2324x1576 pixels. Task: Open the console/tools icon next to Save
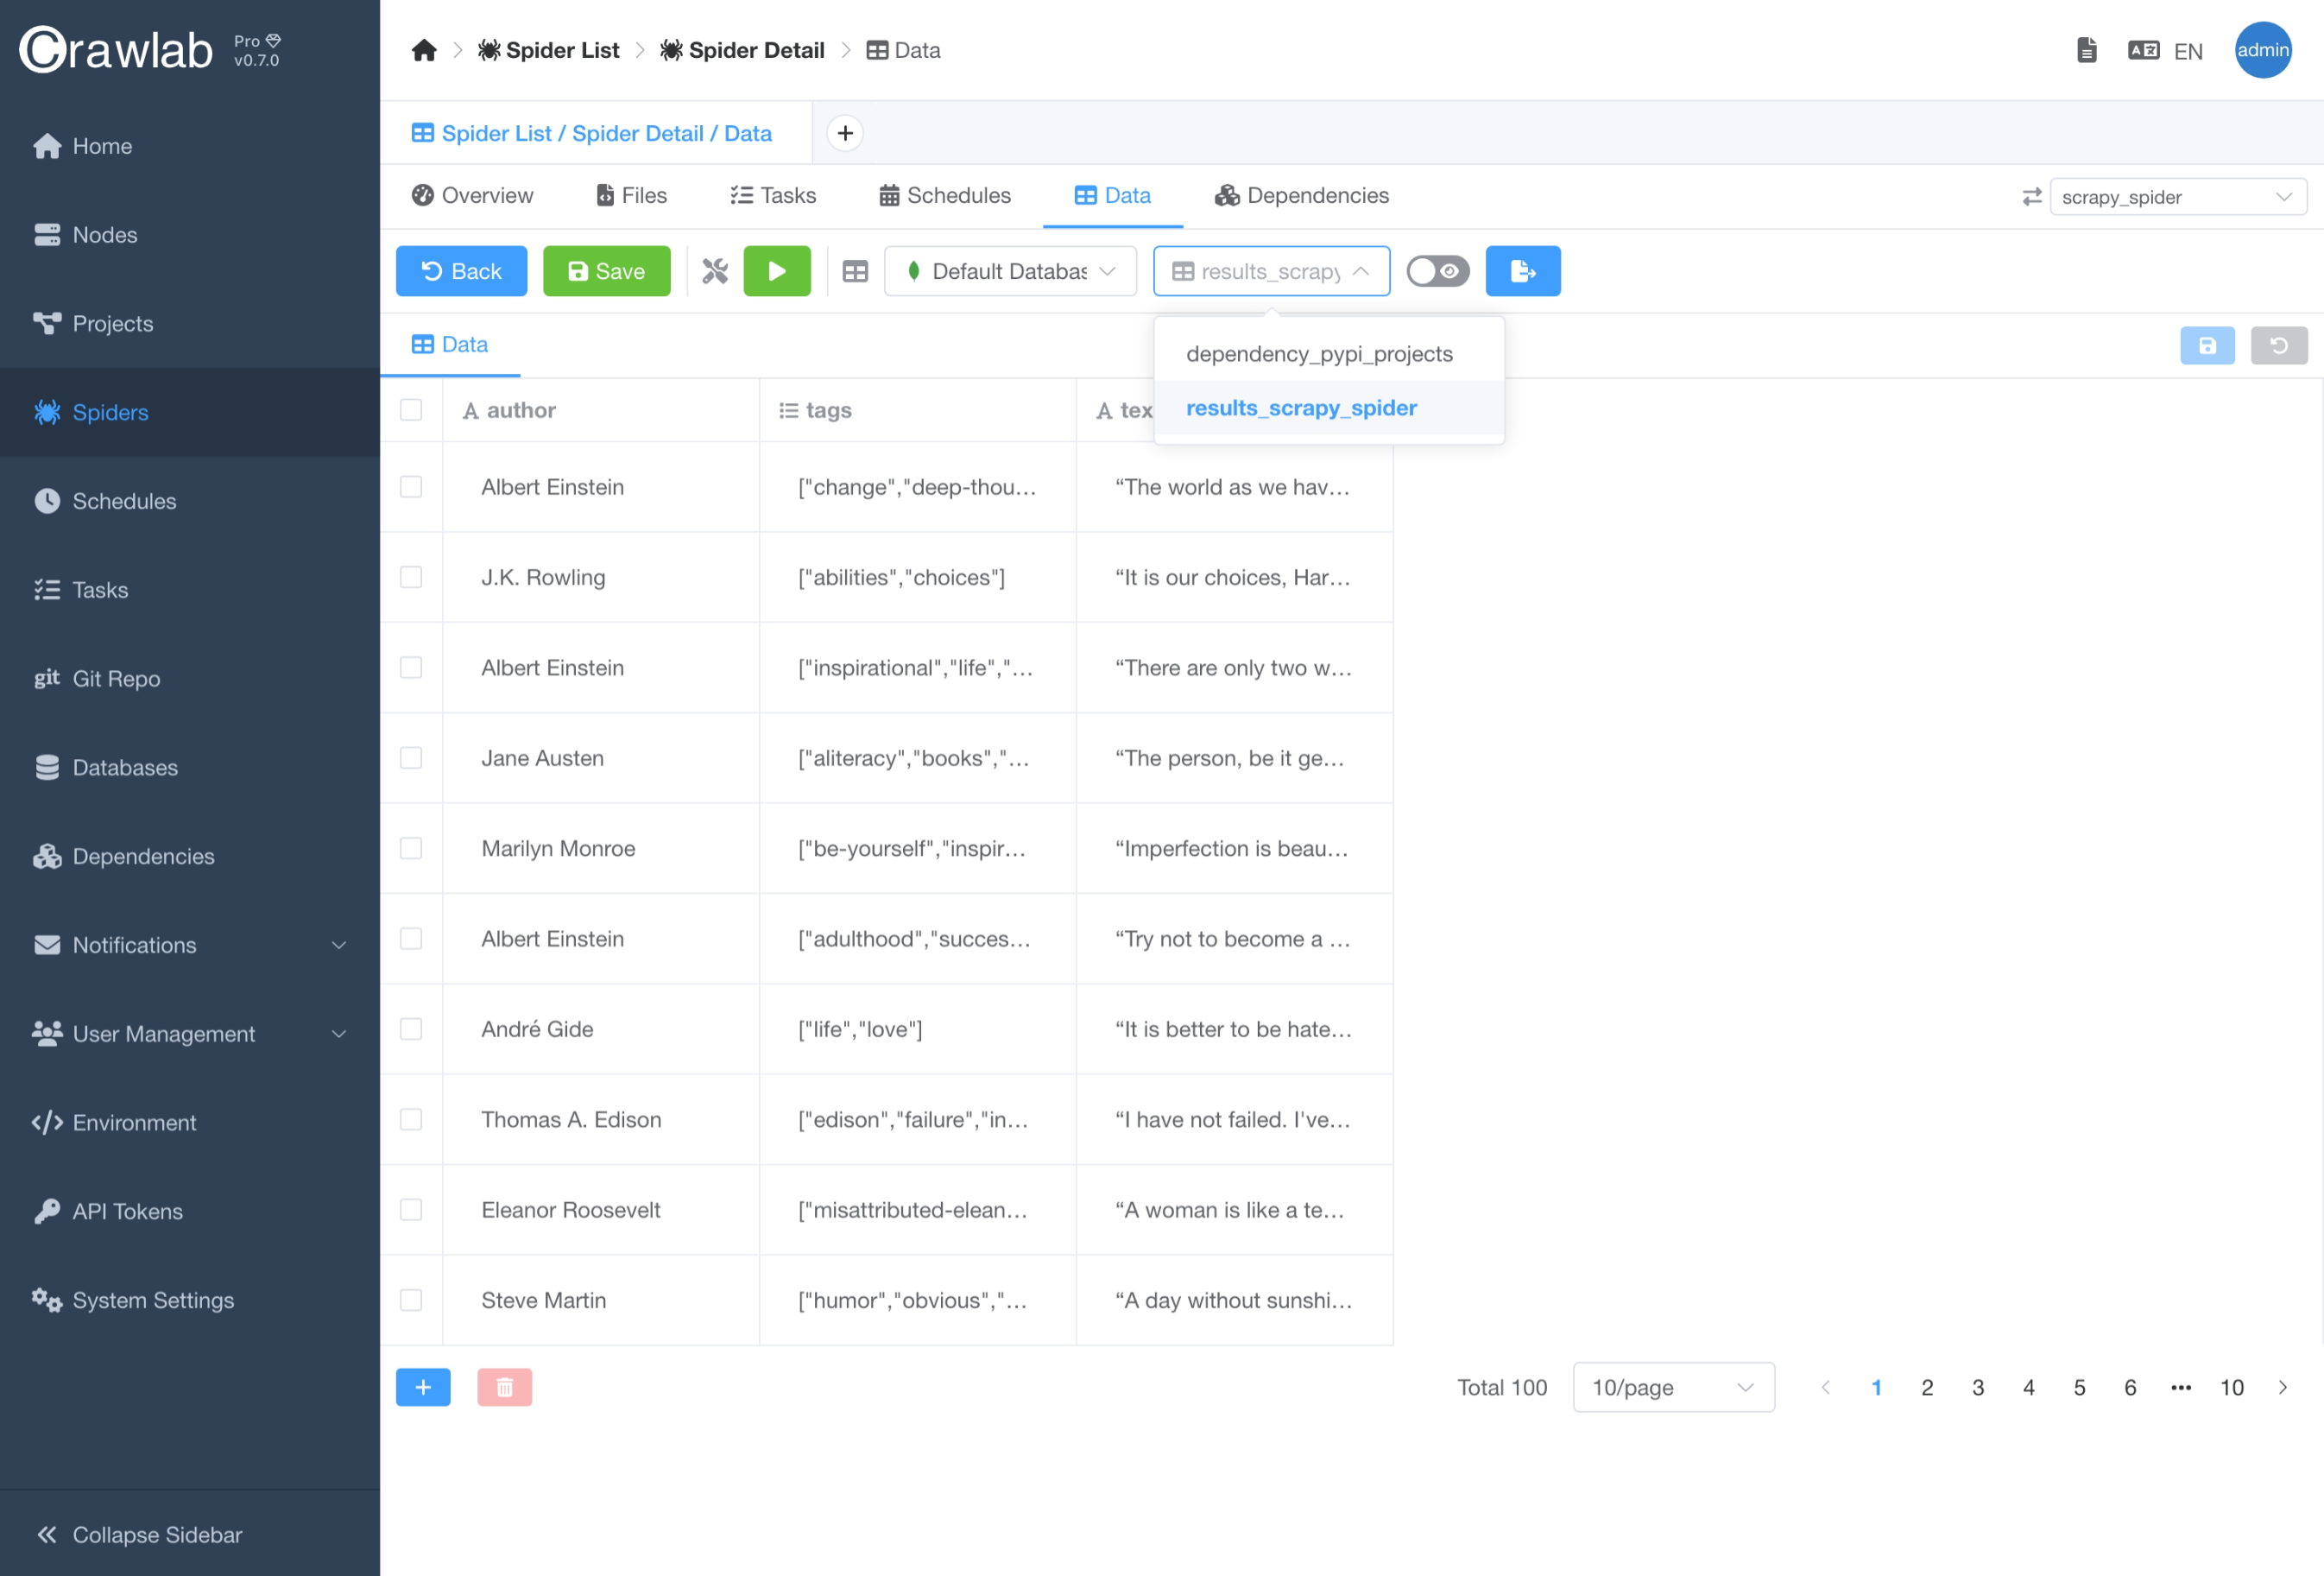(x=714, y=270)
